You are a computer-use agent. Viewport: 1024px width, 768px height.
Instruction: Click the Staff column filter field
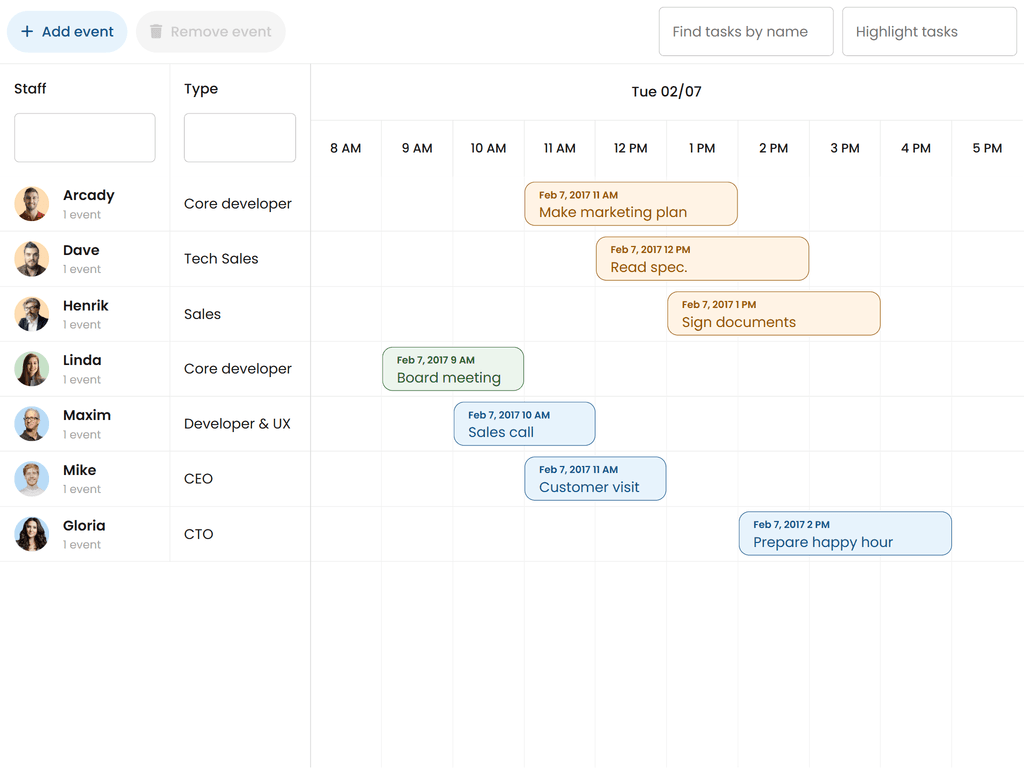85,138
